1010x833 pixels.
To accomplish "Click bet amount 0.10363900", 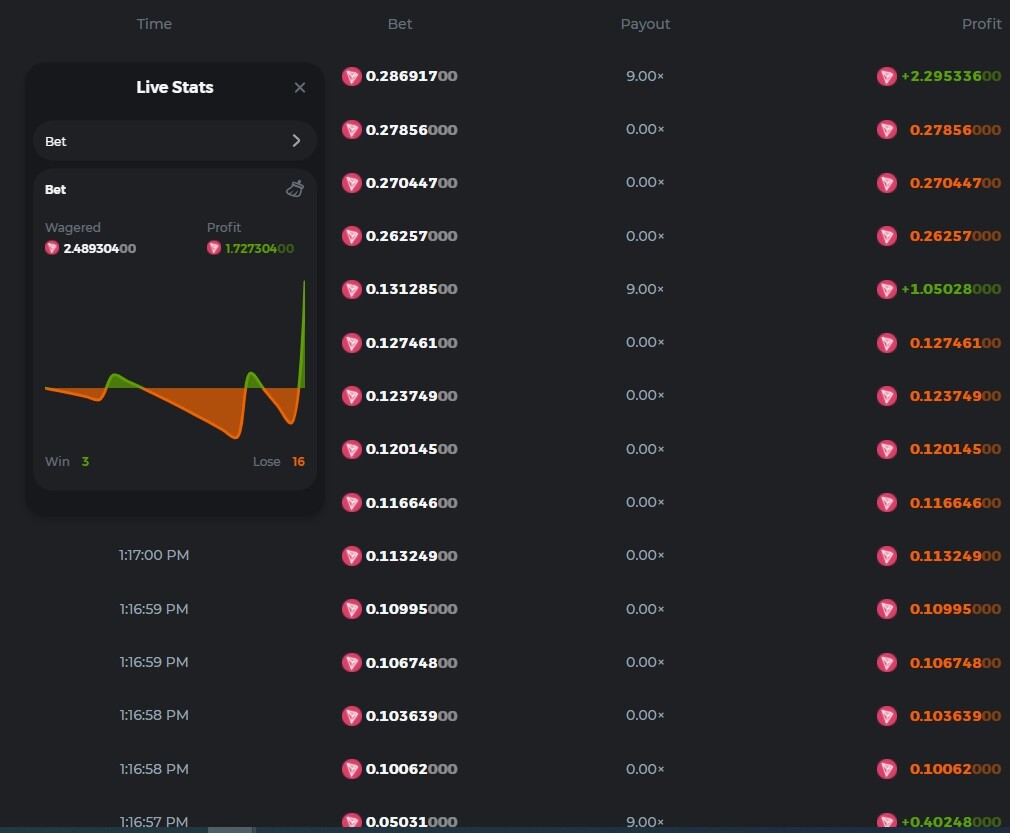I will 412,716.
